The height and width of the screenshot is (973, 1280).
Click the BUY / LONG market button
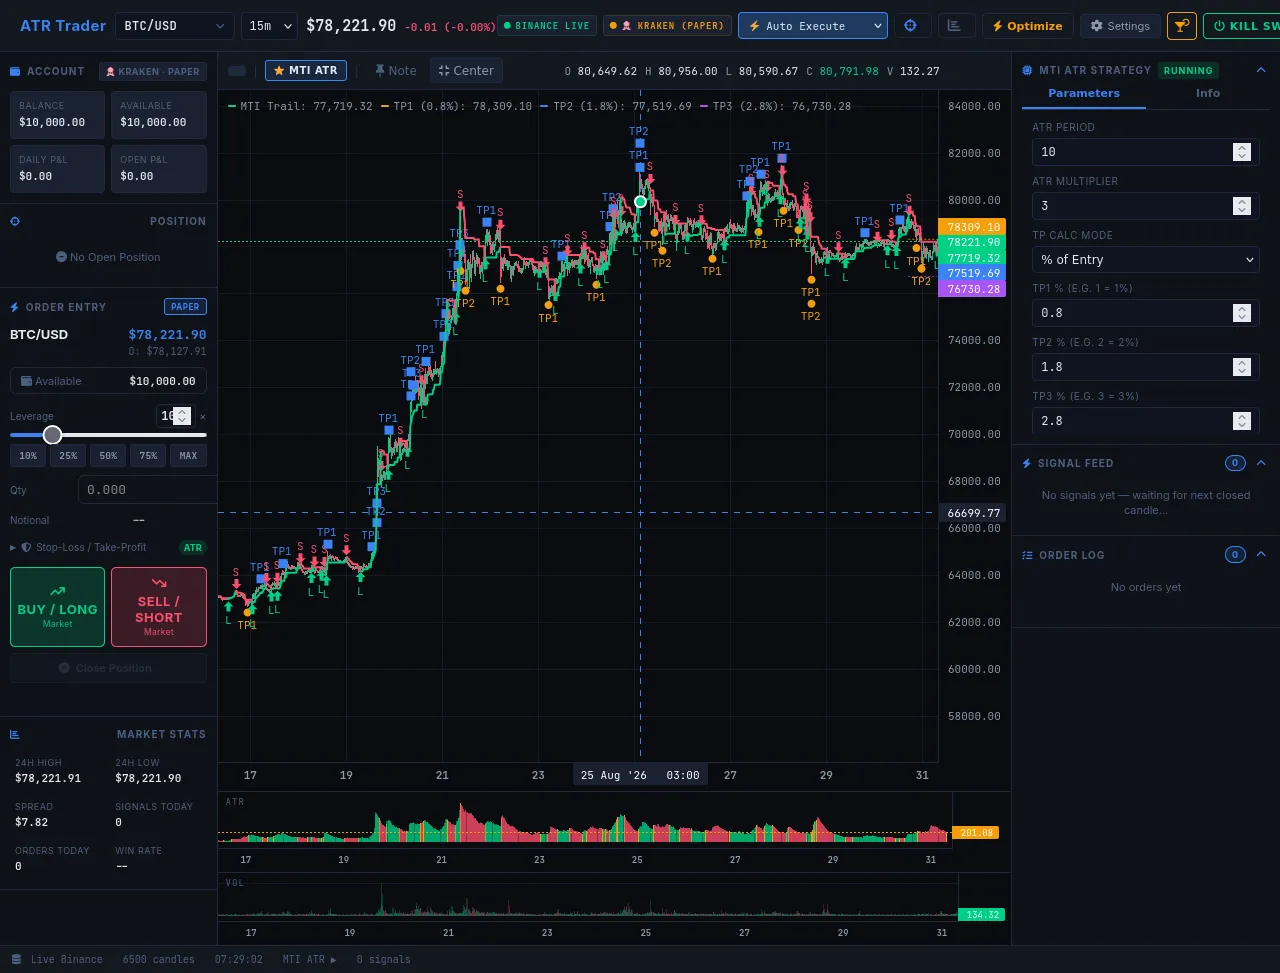click(57, 607)
